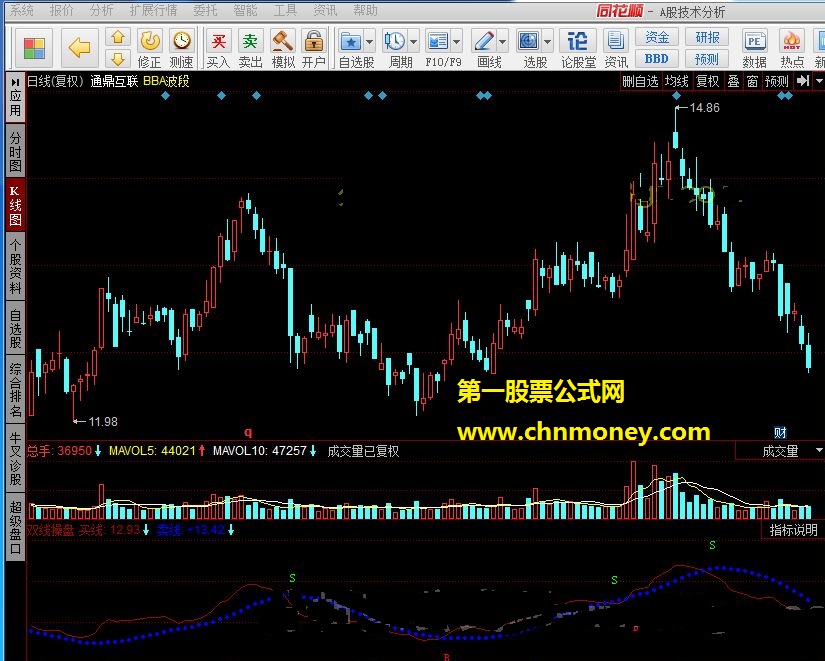
Task: Click the 11.98 low price label
Action: pyautogui.click(x=103, y=422)
